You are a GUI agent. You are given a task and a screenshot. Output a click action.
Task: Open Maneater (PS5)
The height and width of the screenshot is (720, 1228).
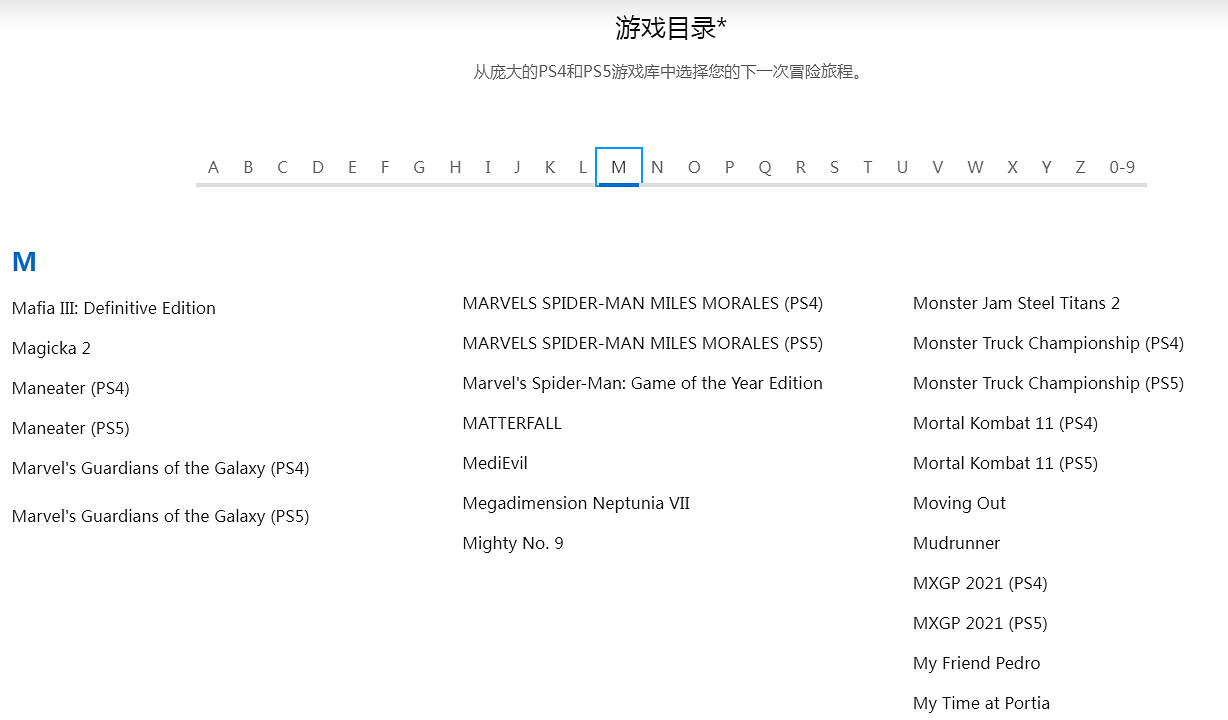point(70,428)
